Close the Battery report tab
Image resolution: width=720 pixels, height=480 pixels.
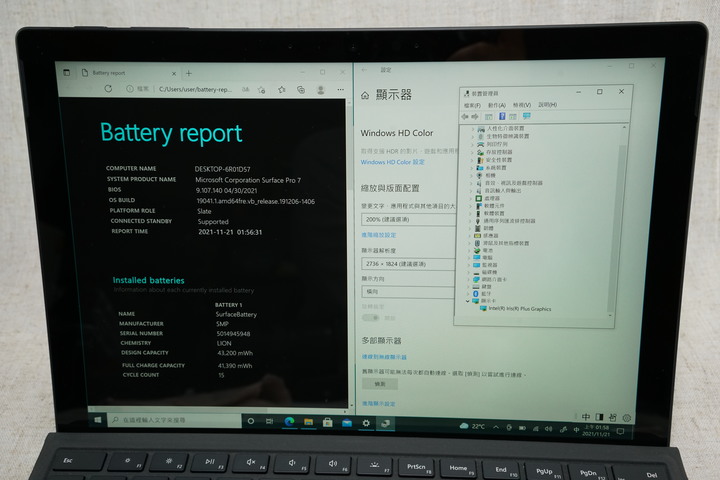(x=174, y=73)
